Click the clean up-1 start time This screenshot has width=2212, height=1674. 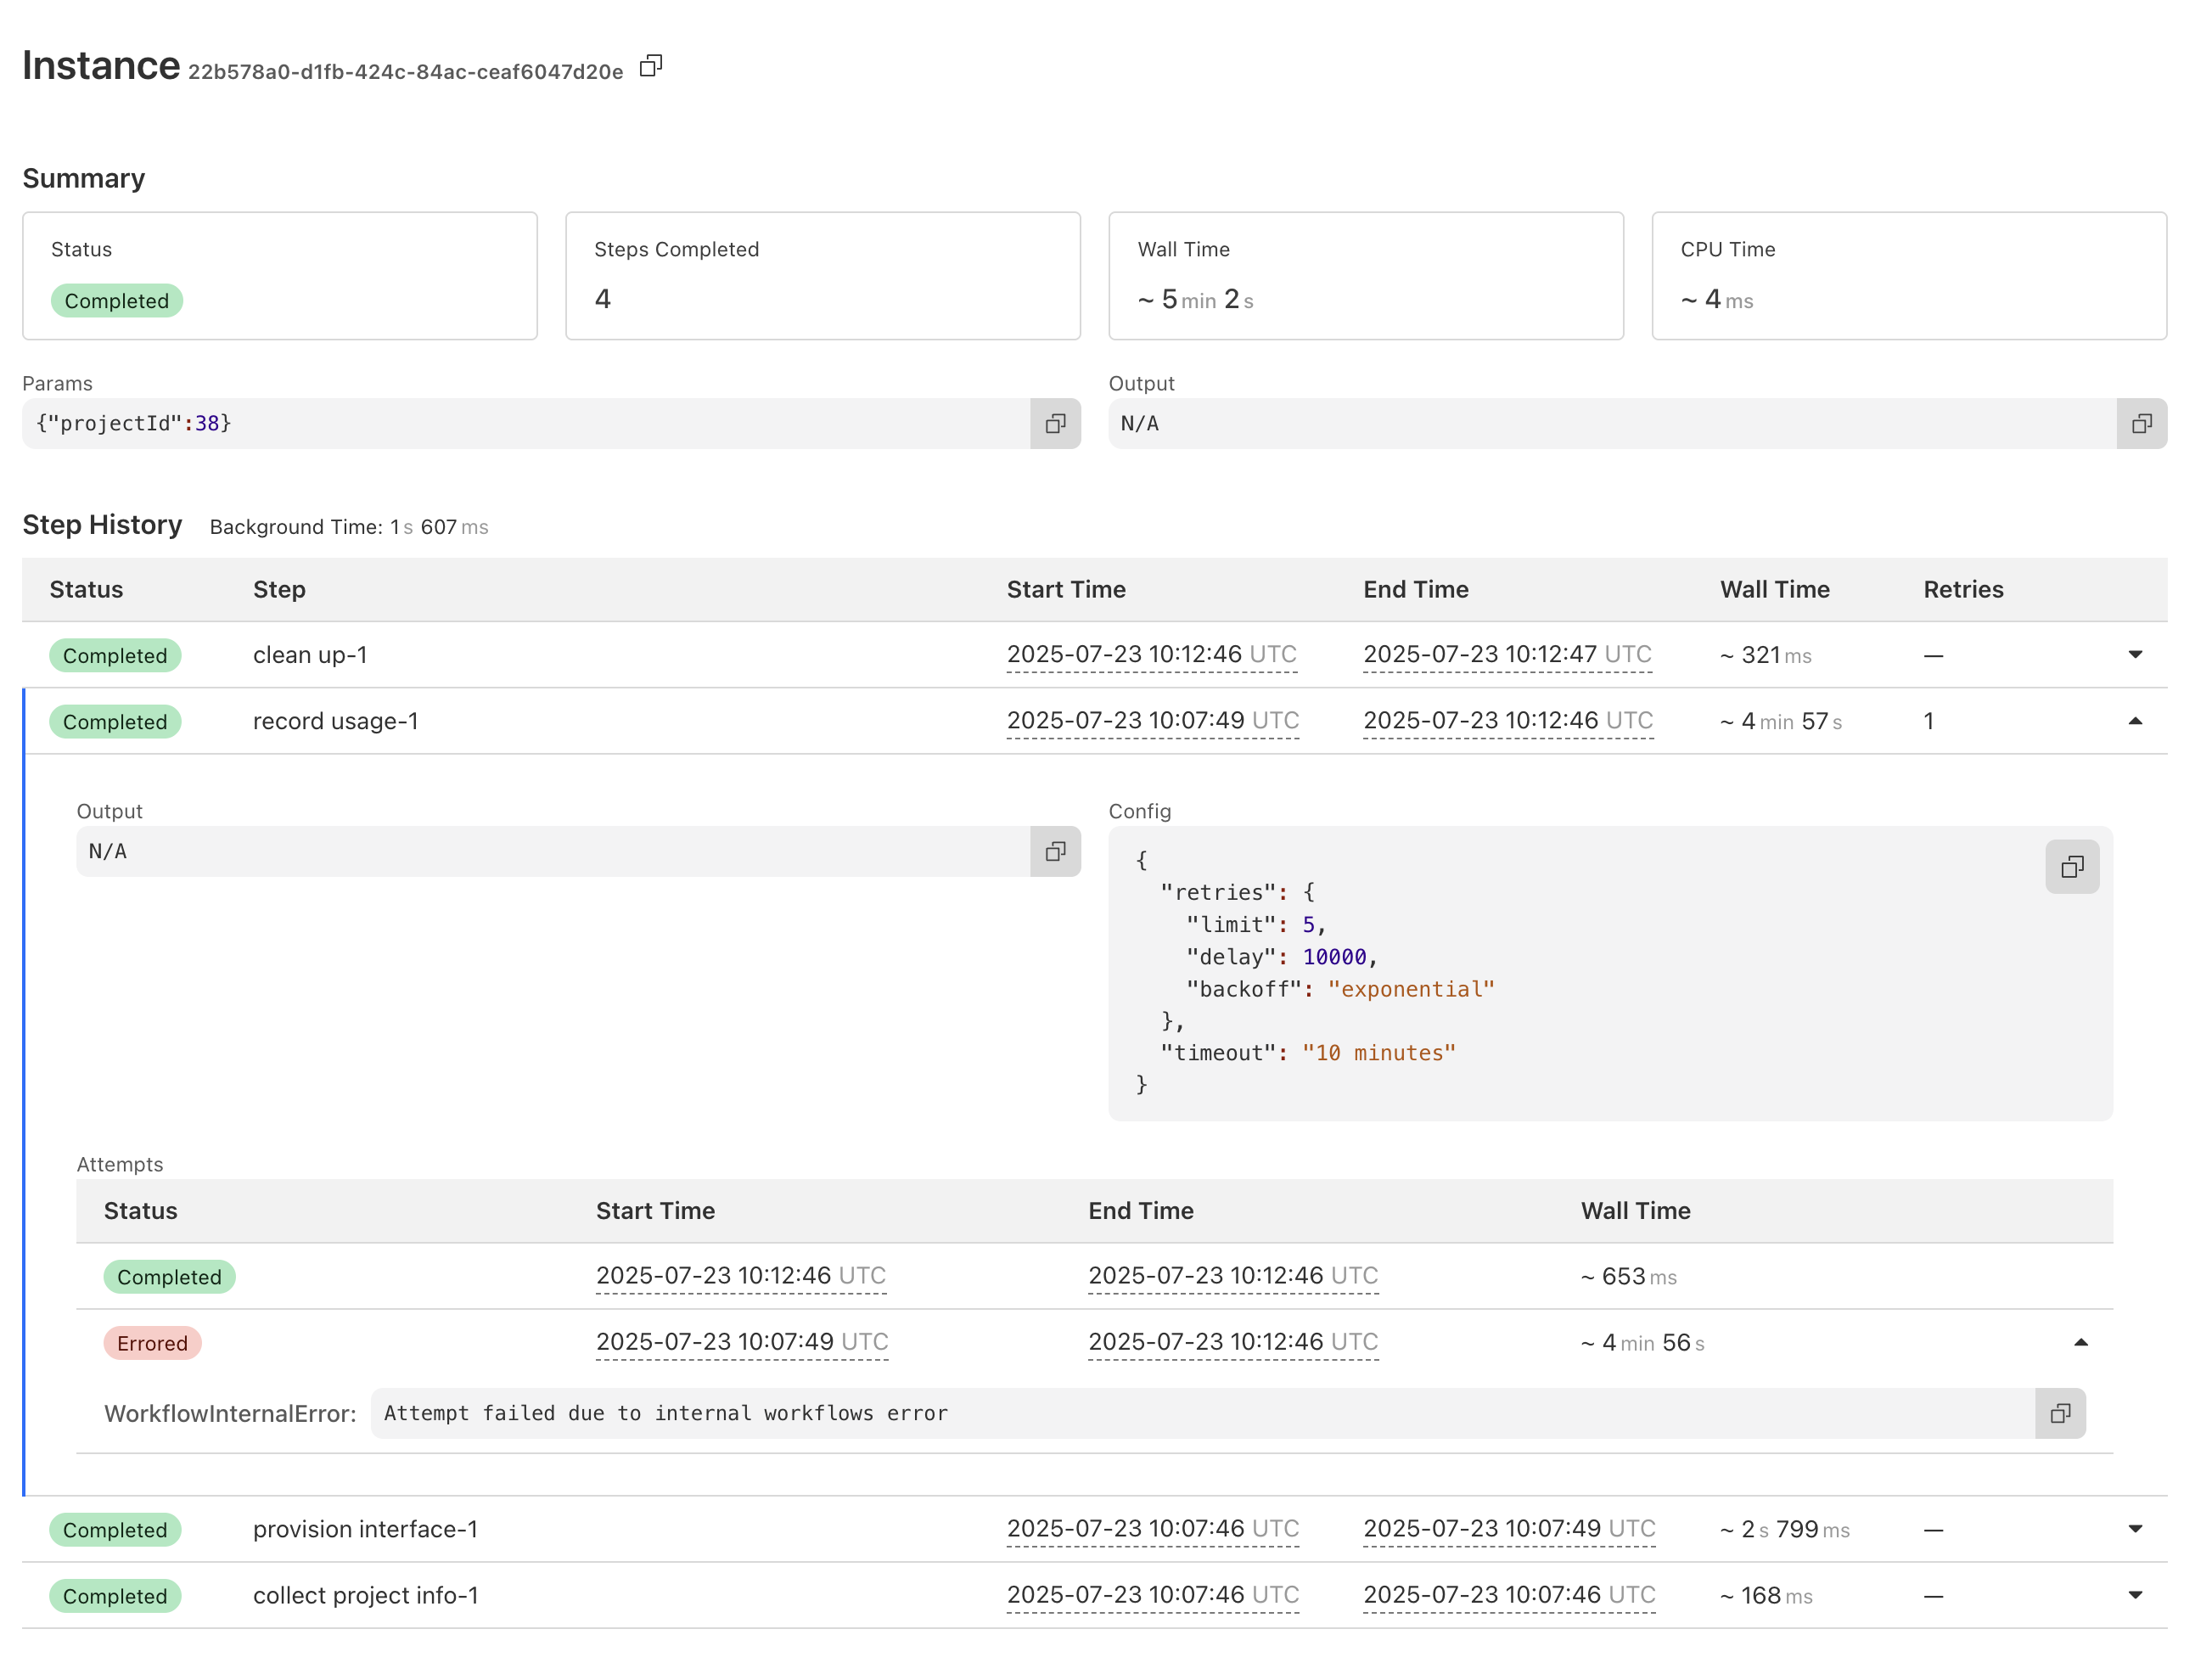coord(1151,655)
